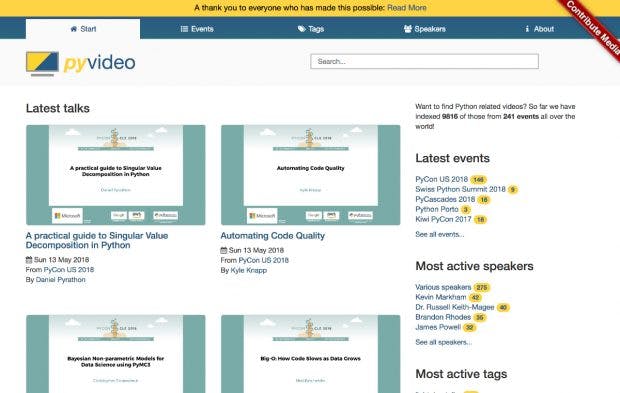Viewport: 620px width, 393px height.
Task: Open the Events menu item
Action: click(197, 29)
